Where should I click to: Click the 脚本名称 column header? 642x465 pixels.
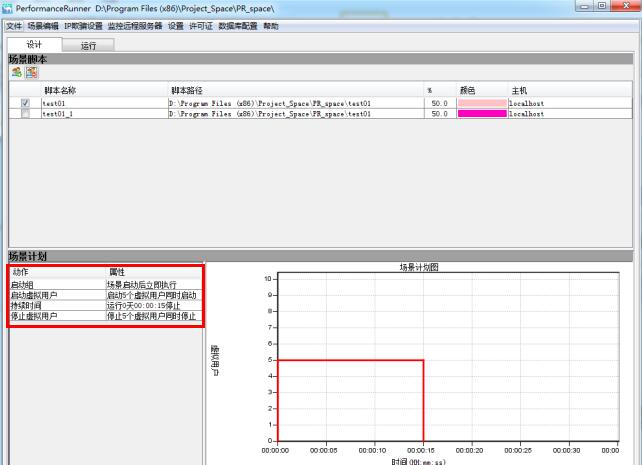[60, 90]
